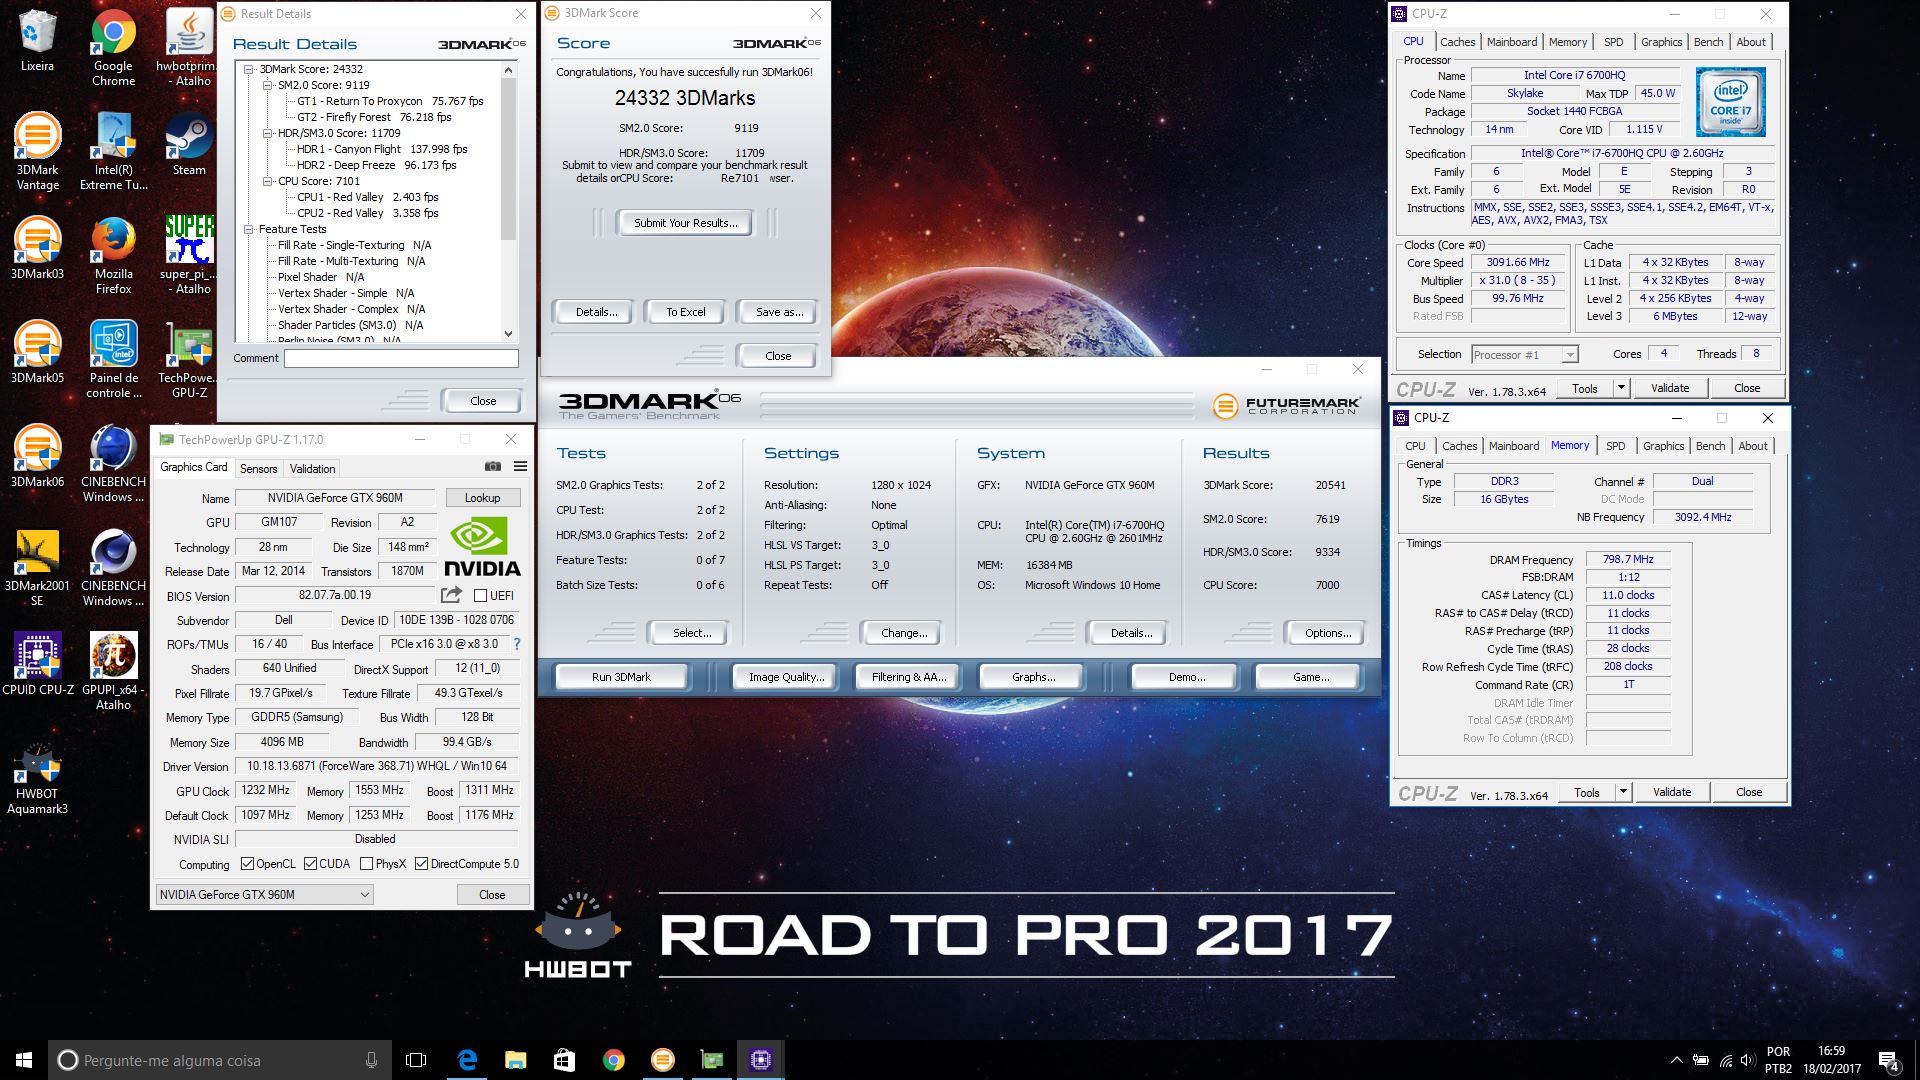Image resolution: width=1920 pixels, height=1080 pixels.
Task: Open the GPUPI_x64 Atalho desktop icon
Action: click(x=113, y=670)
